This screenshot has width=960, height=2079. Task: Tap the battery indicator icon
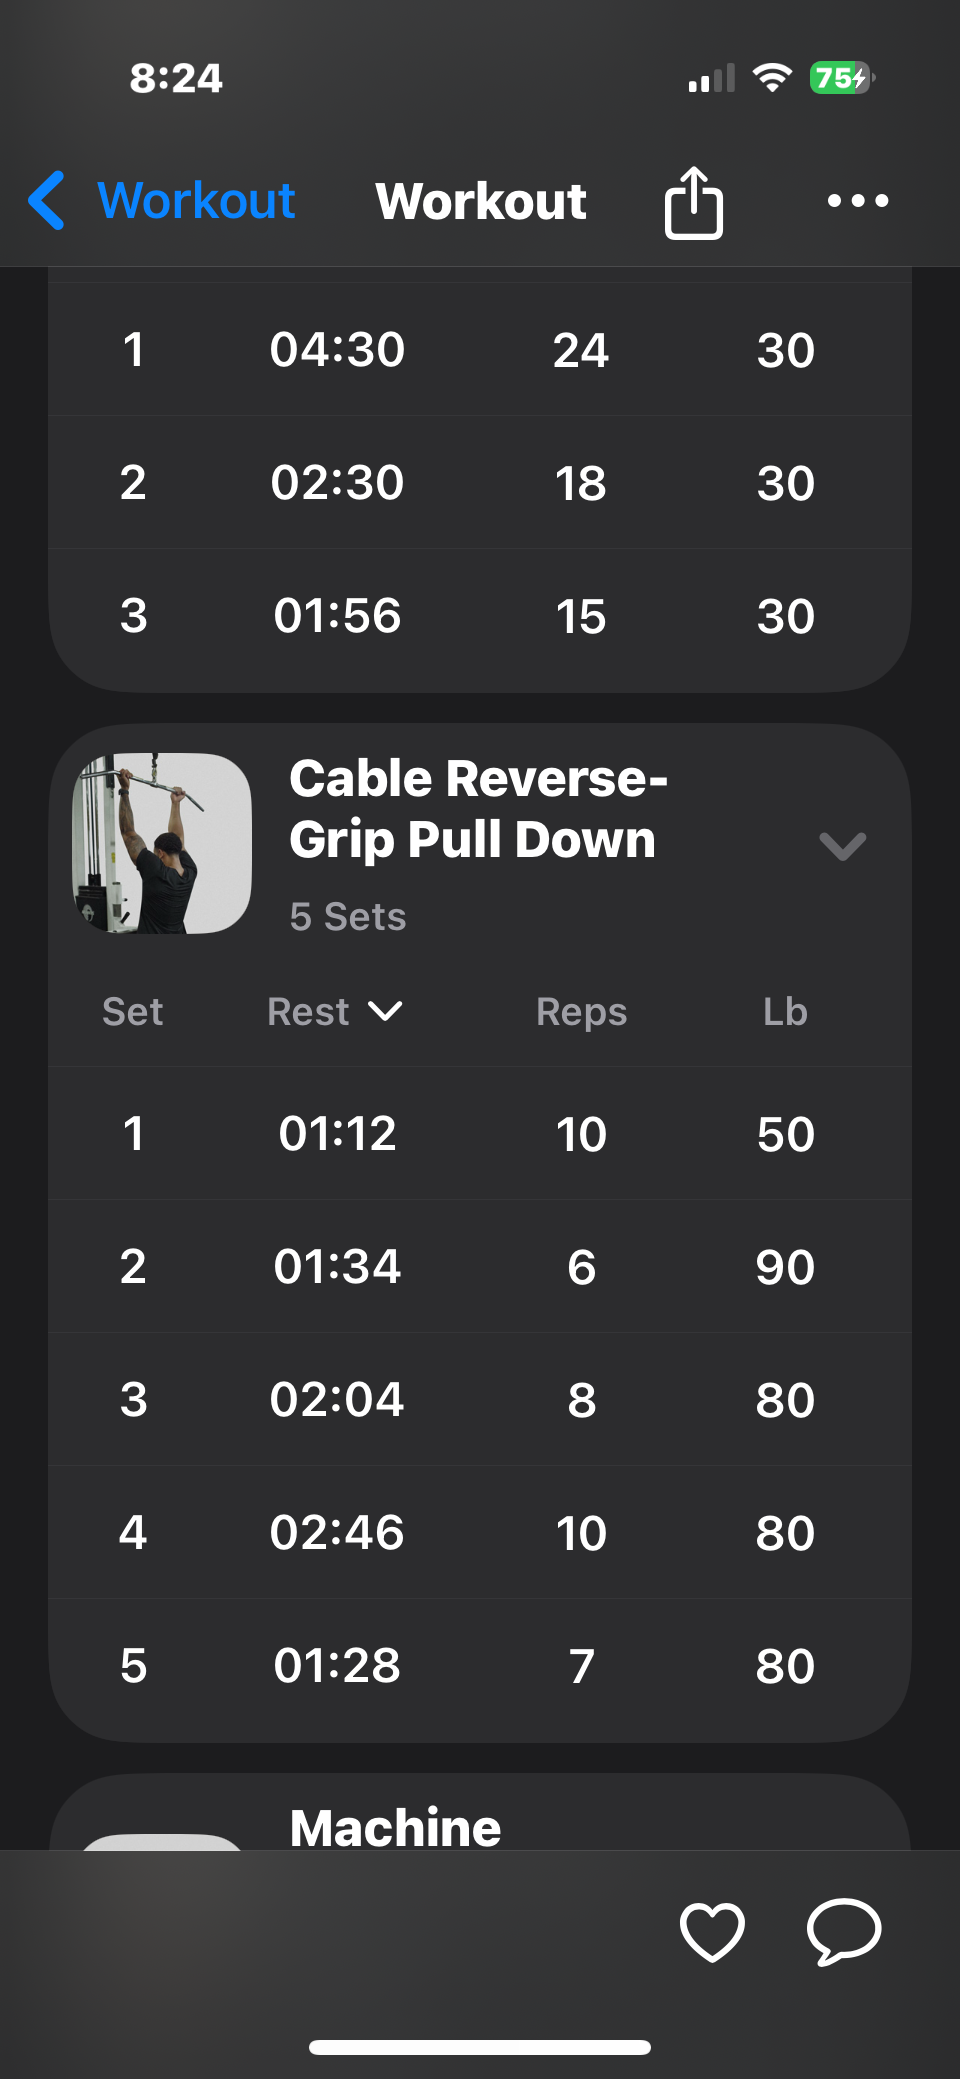click(841, 78)
